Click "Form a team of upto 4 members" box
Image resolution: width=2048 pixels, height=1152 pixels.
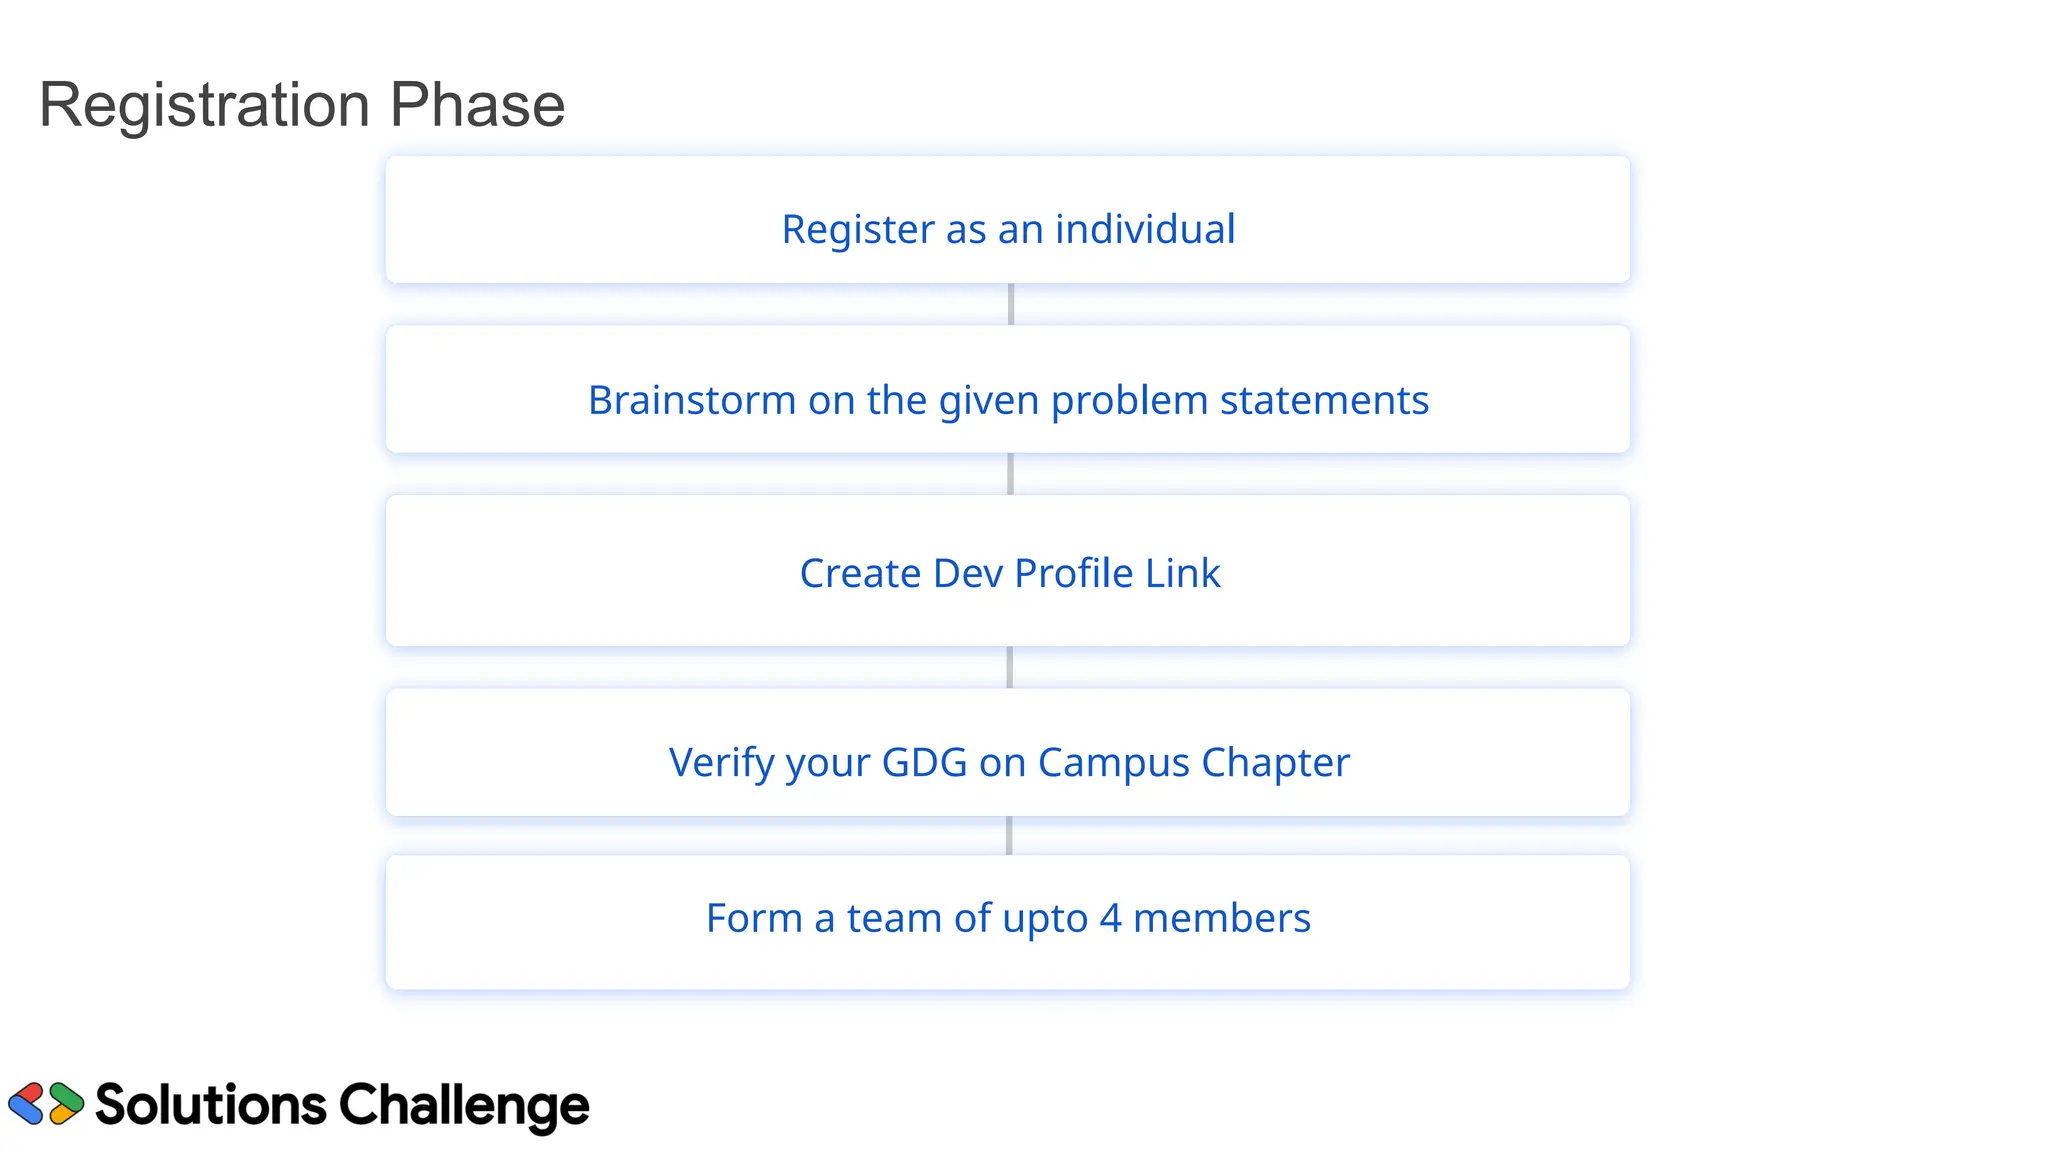[1008, 918]
